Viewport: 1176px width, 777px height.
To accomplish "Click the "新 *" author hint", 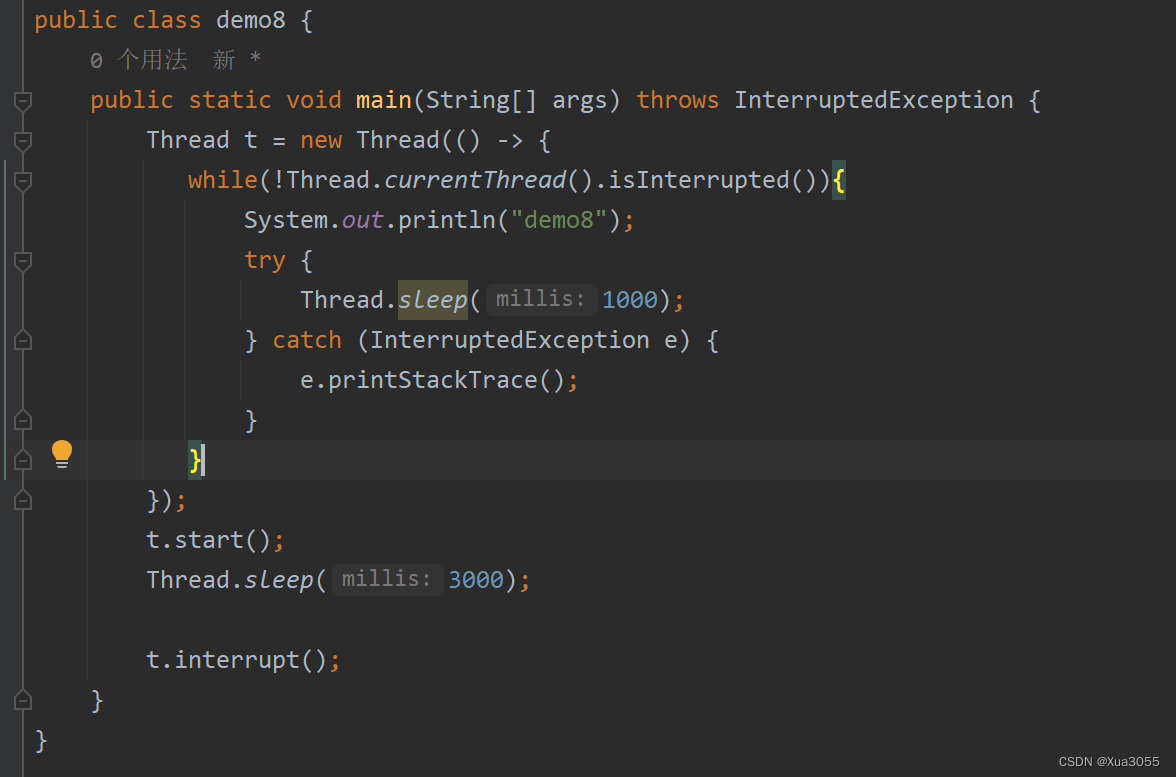I will (x=232, y=60).
